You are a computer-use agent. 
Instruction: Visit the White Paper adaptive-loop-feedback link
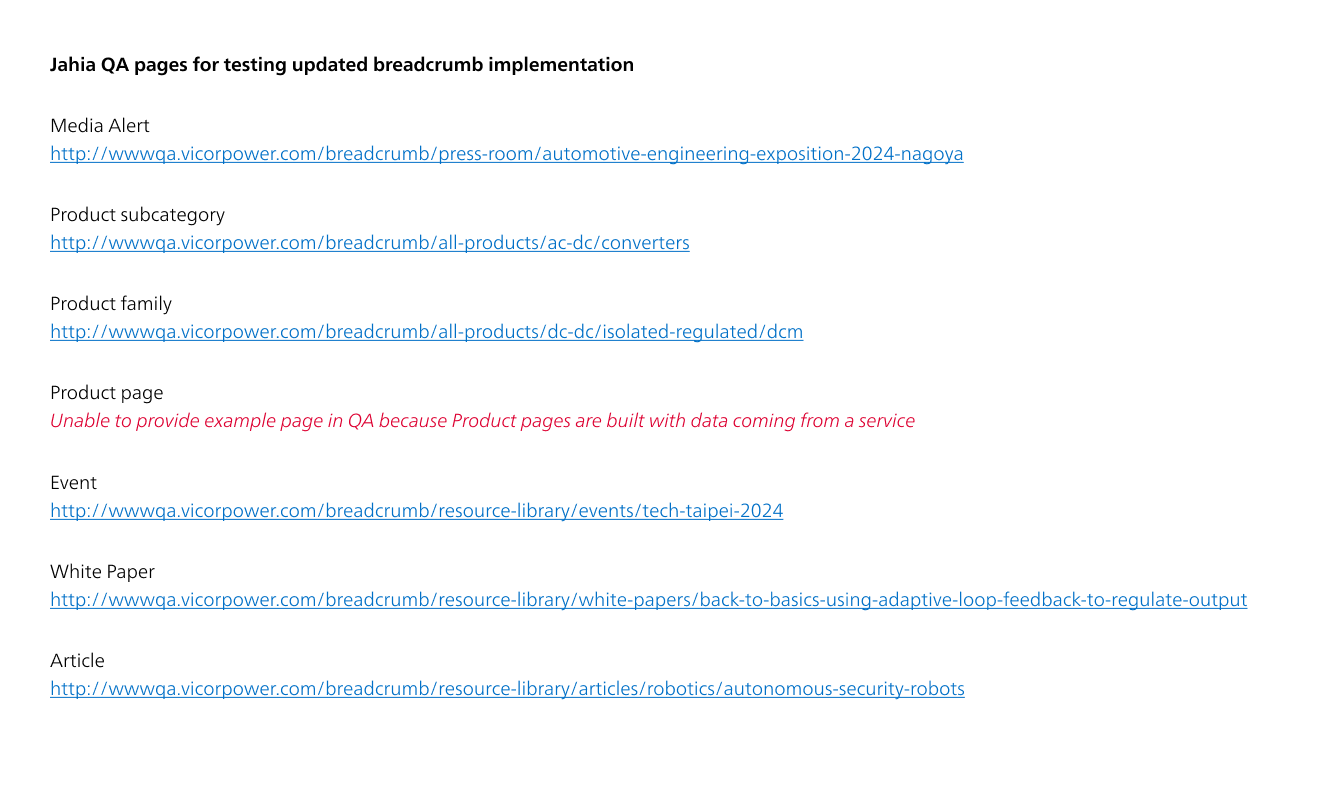649,600
